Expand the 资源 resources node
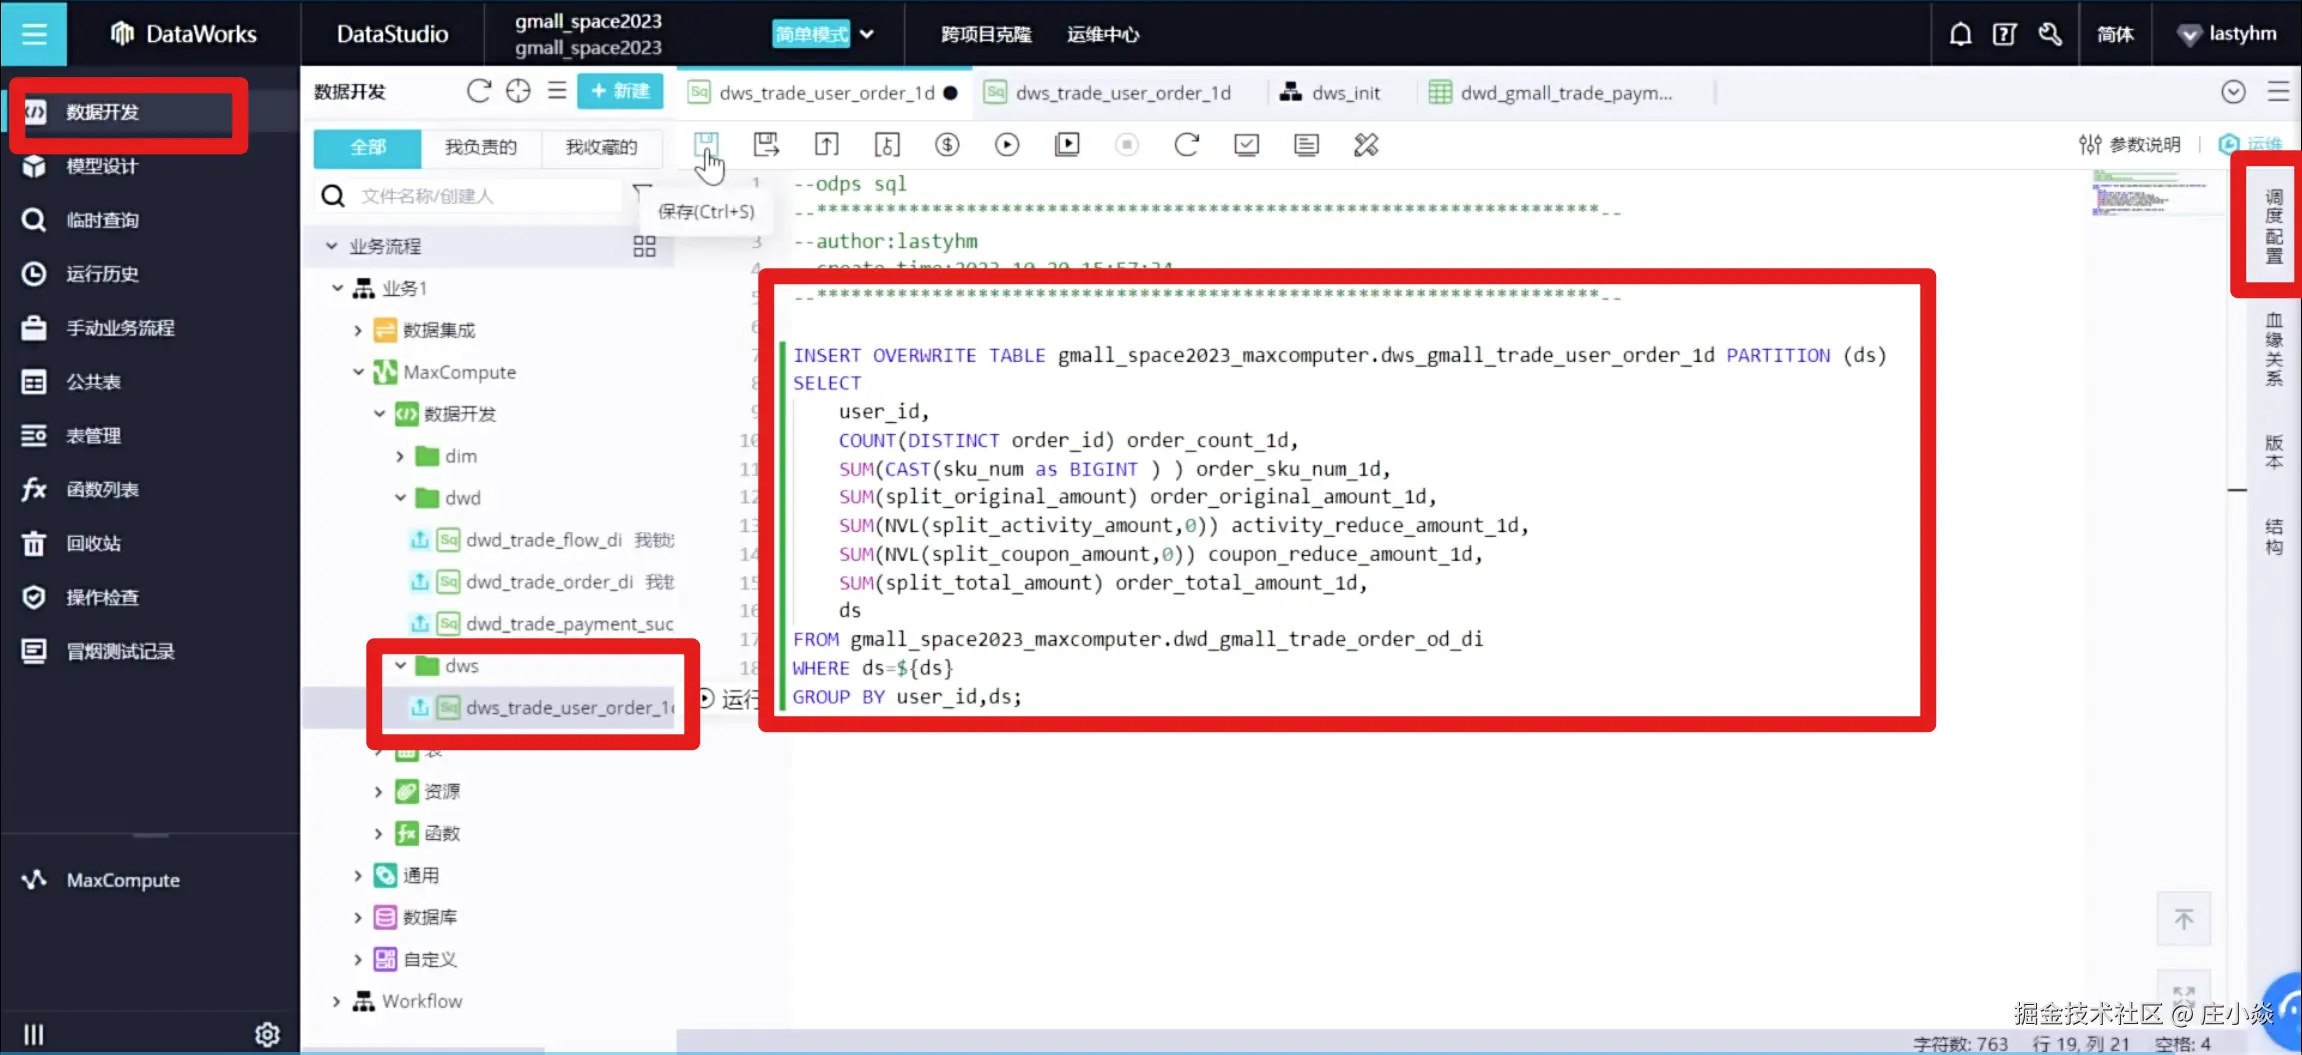 point(378,791)
